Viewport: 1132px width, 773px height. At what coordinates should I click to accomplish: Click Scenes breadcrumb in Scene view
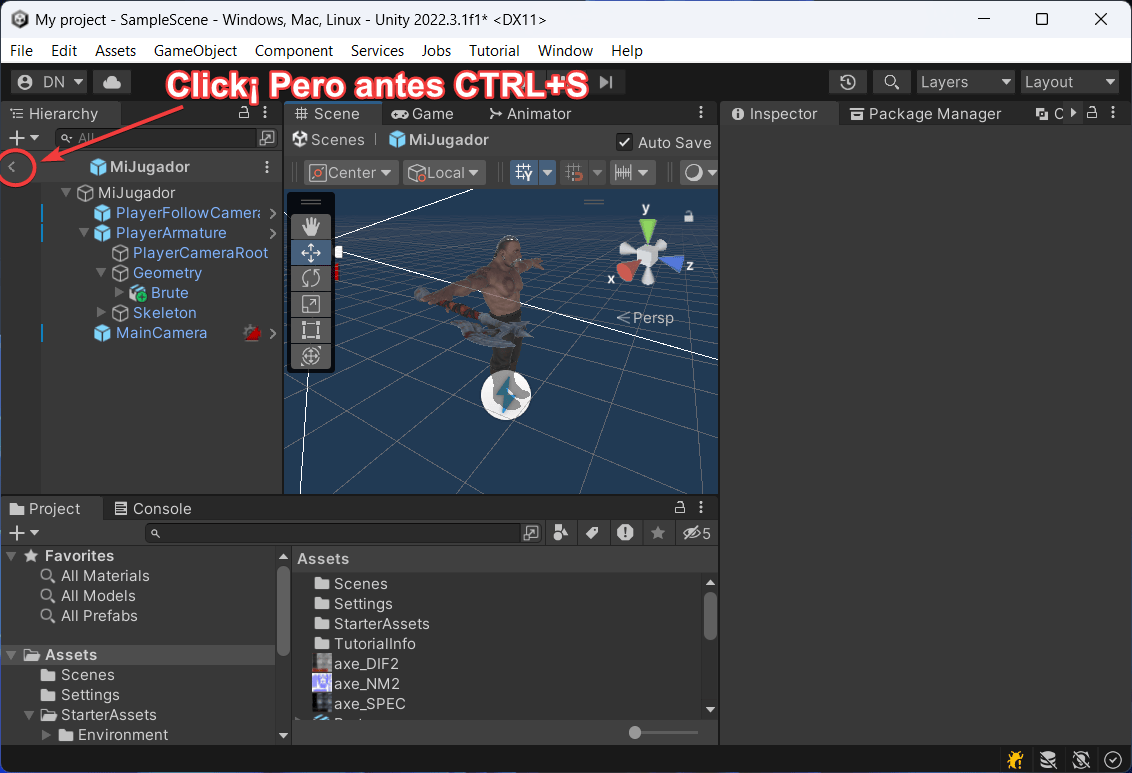328,139
